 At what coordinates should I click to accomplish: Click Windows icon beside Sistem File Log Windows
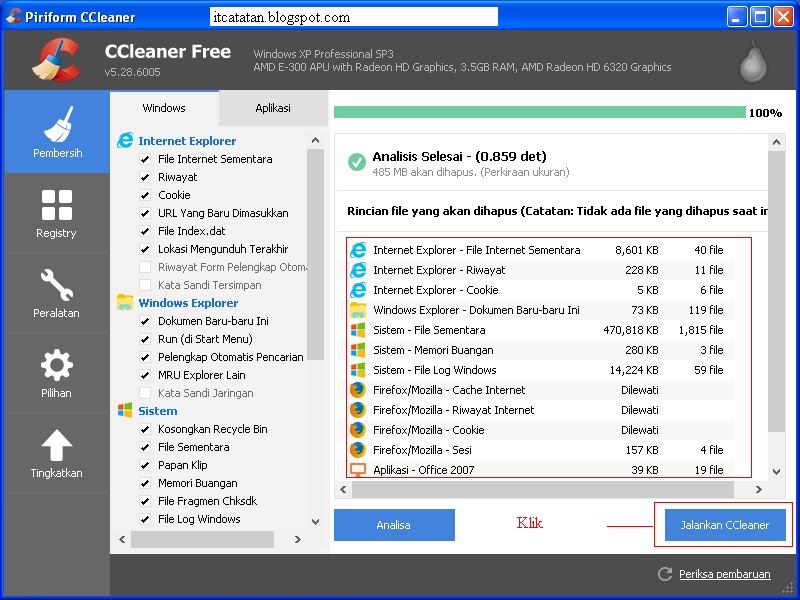[358, 369]
